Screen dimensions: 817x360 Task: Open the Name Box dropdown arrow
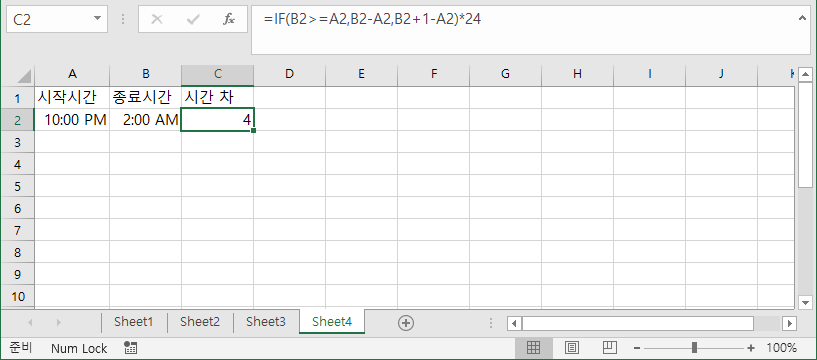(x=97, y=19)
